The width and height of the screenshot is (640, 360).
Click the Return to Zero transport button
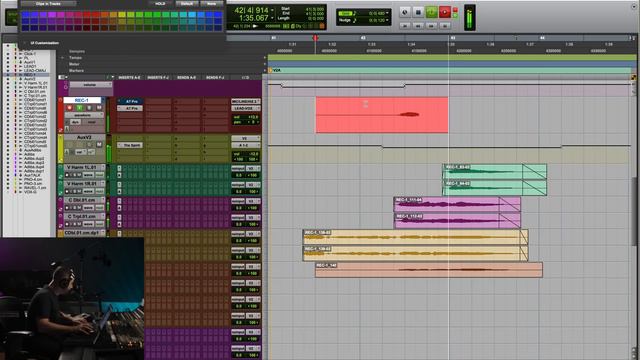(x=404, y=25)
